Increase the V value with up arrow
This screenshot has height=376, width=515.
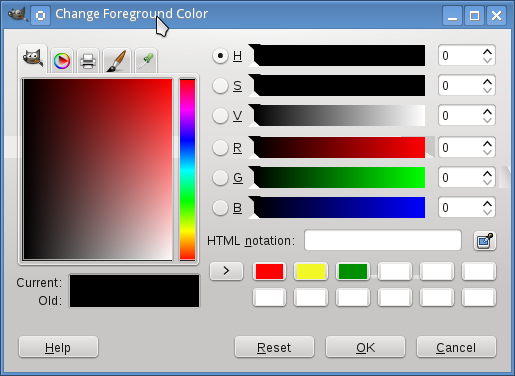[x=487, y=112]
